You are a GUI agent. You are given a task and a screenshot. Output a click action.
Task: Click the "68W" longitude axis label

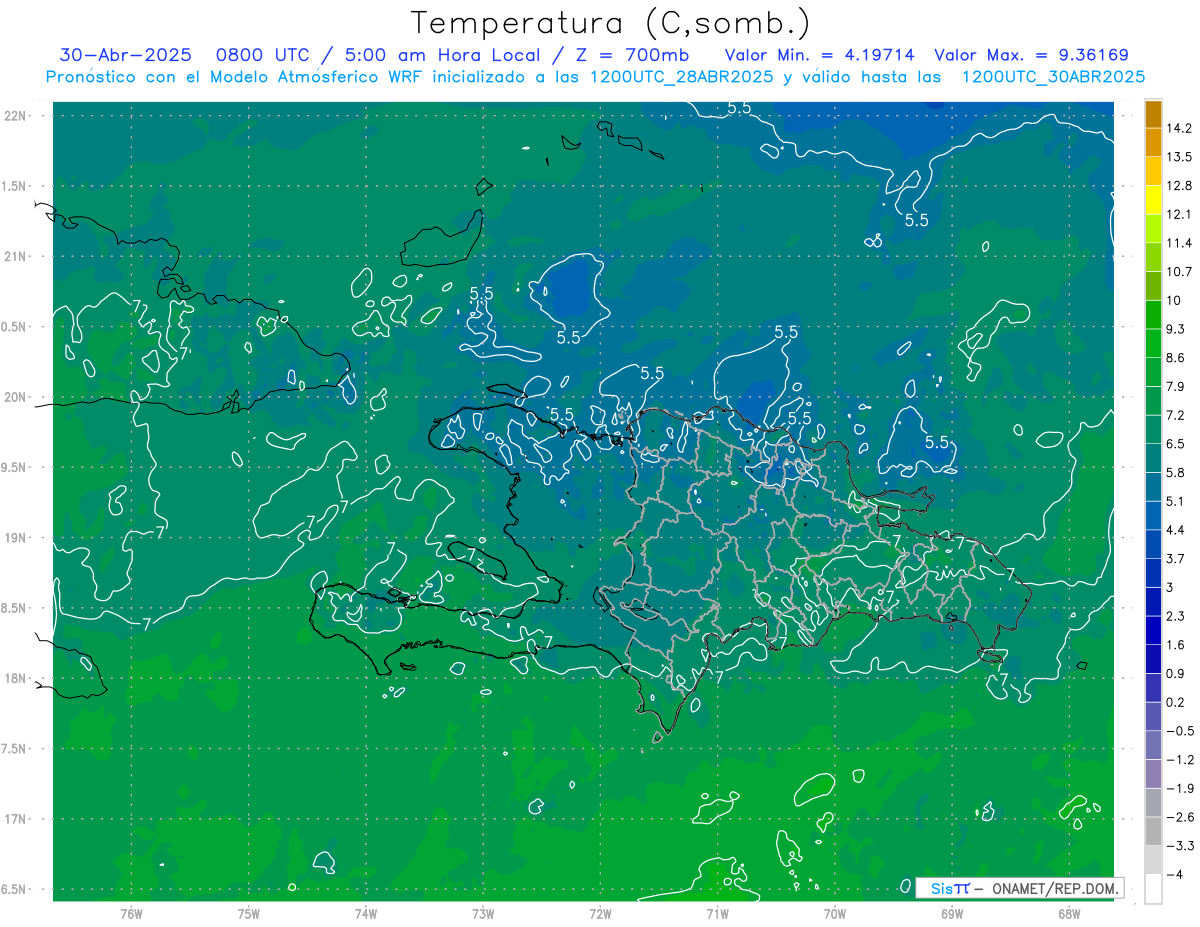click(x=1069, y=913)
